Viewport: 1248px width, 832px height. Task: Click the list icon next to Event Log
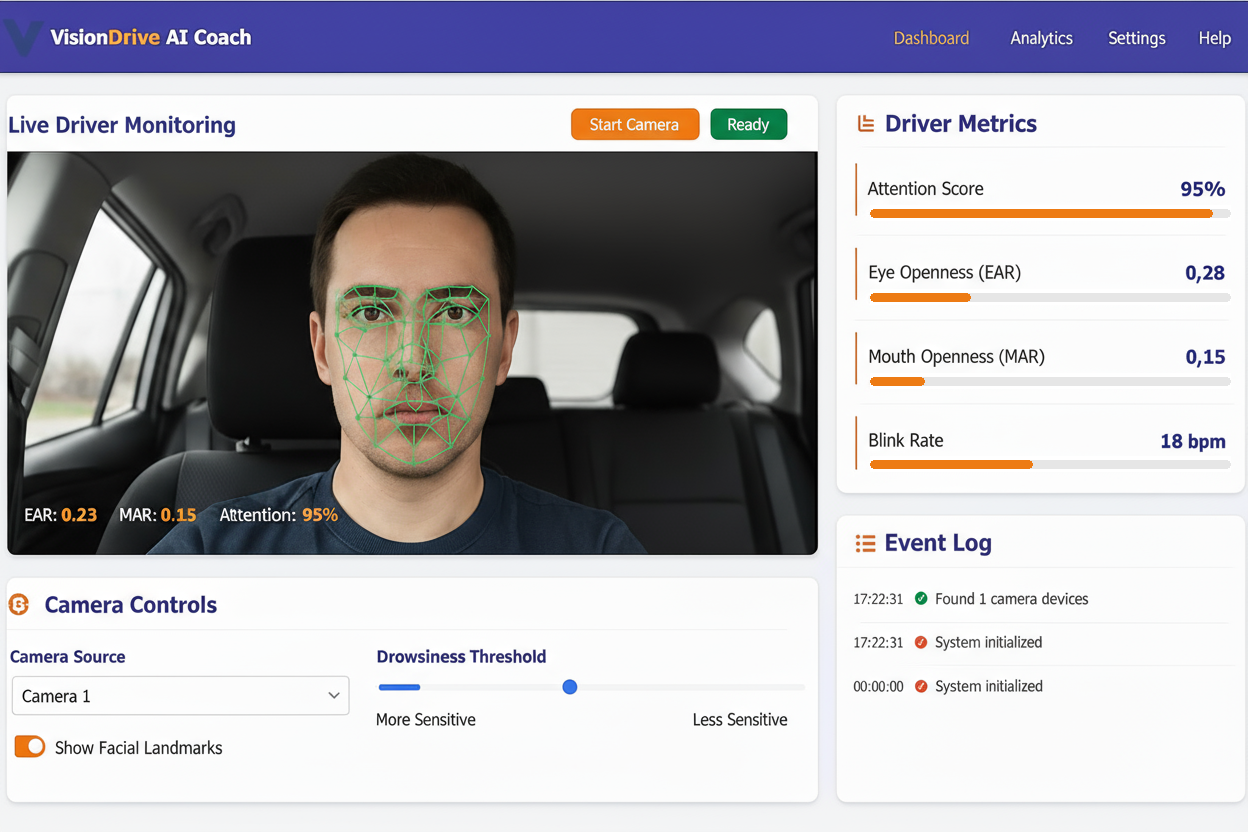click(864, 543)
